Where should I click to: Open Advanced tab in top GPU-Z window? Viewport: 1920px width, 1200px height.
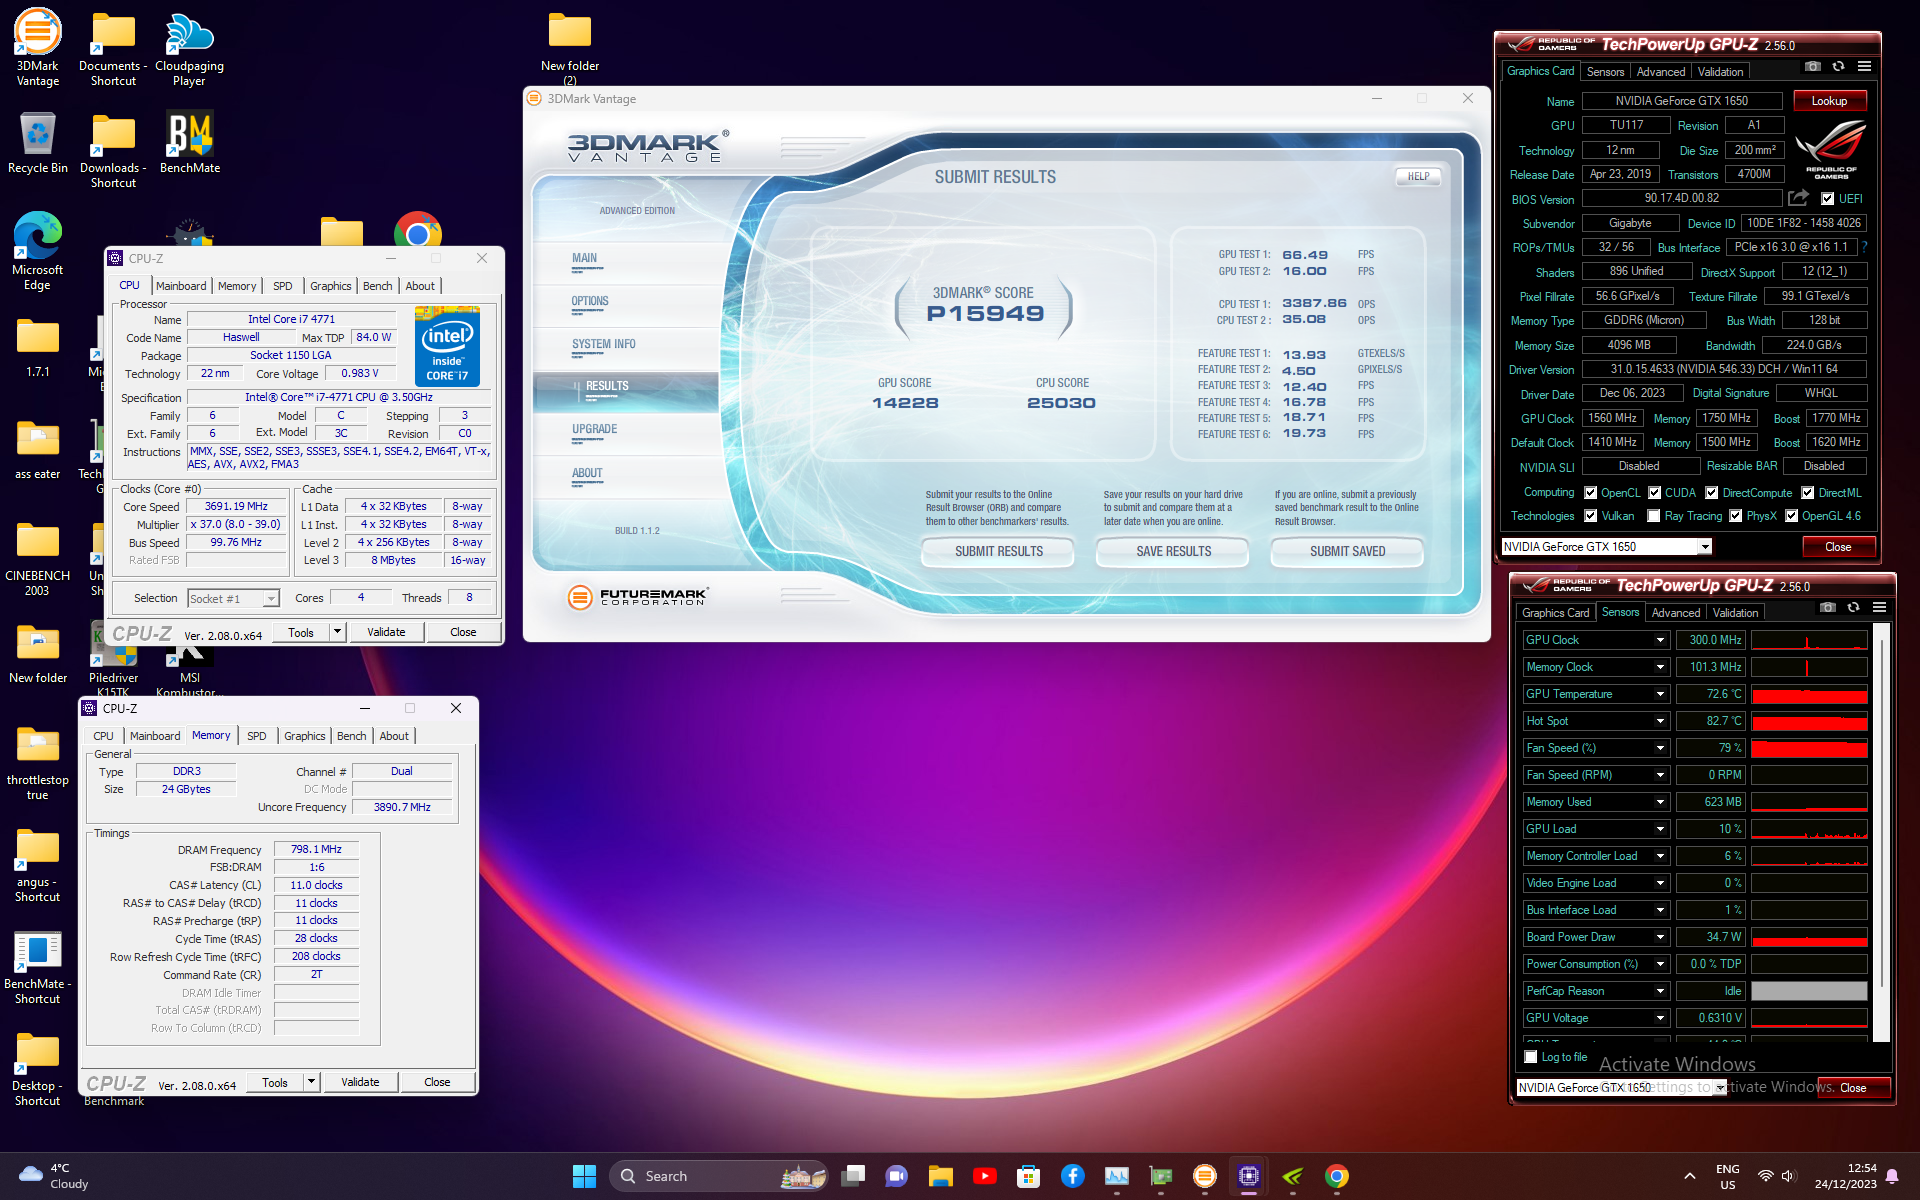click(x=1660, y=72)
